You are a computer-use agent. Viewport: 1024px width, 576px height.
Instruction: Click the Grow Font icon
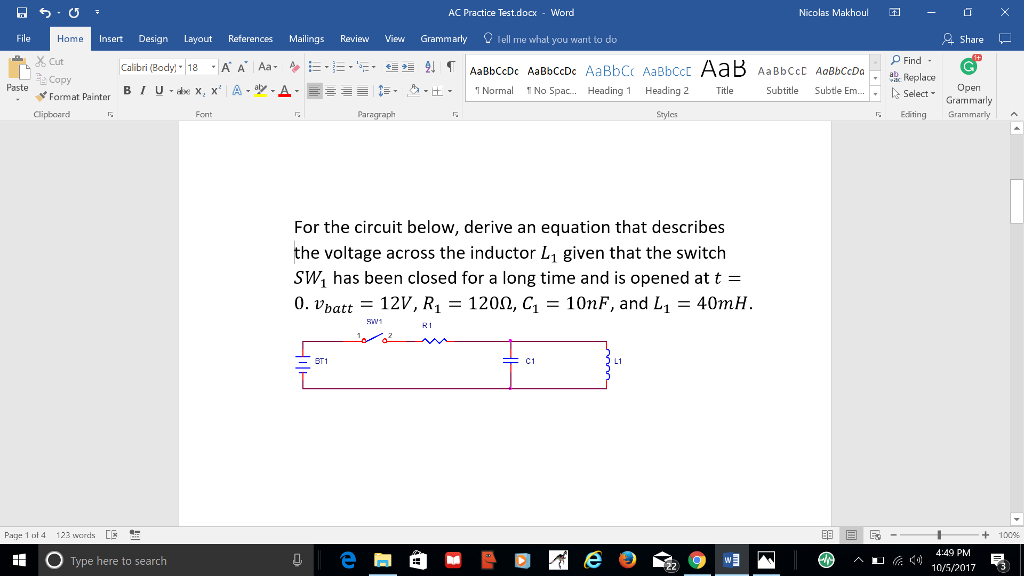click(x=226, y=67)
